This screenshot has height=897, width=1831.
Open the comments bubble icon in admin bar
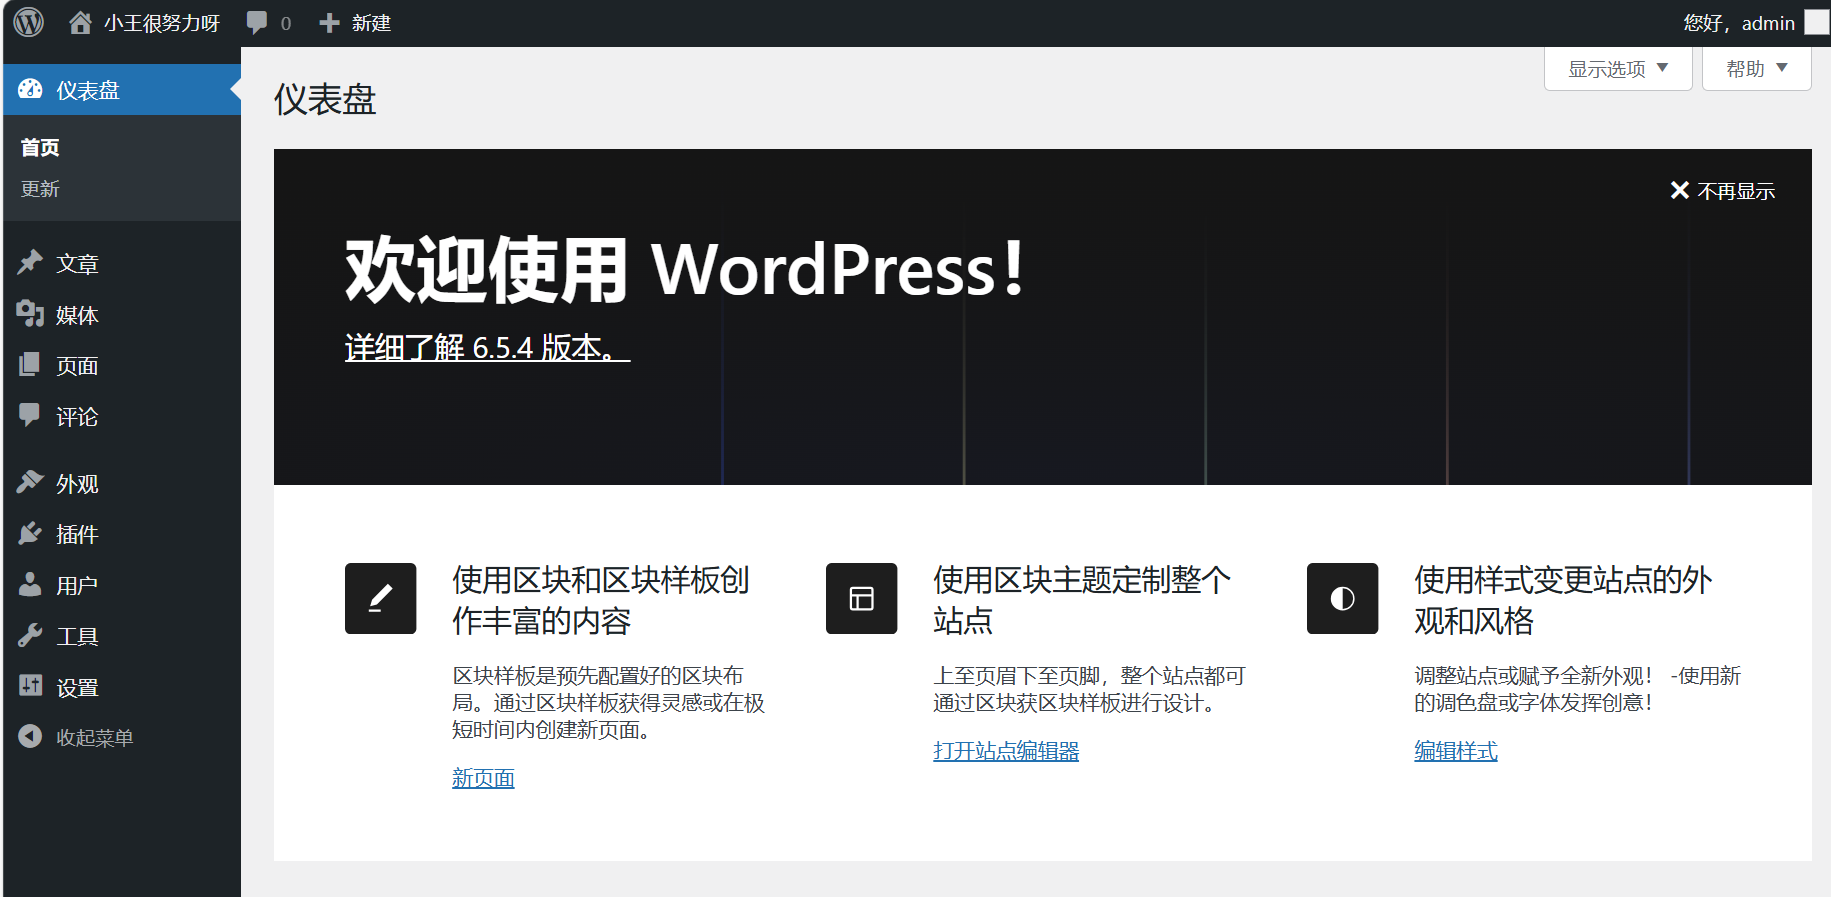click(x=257, y=22)
